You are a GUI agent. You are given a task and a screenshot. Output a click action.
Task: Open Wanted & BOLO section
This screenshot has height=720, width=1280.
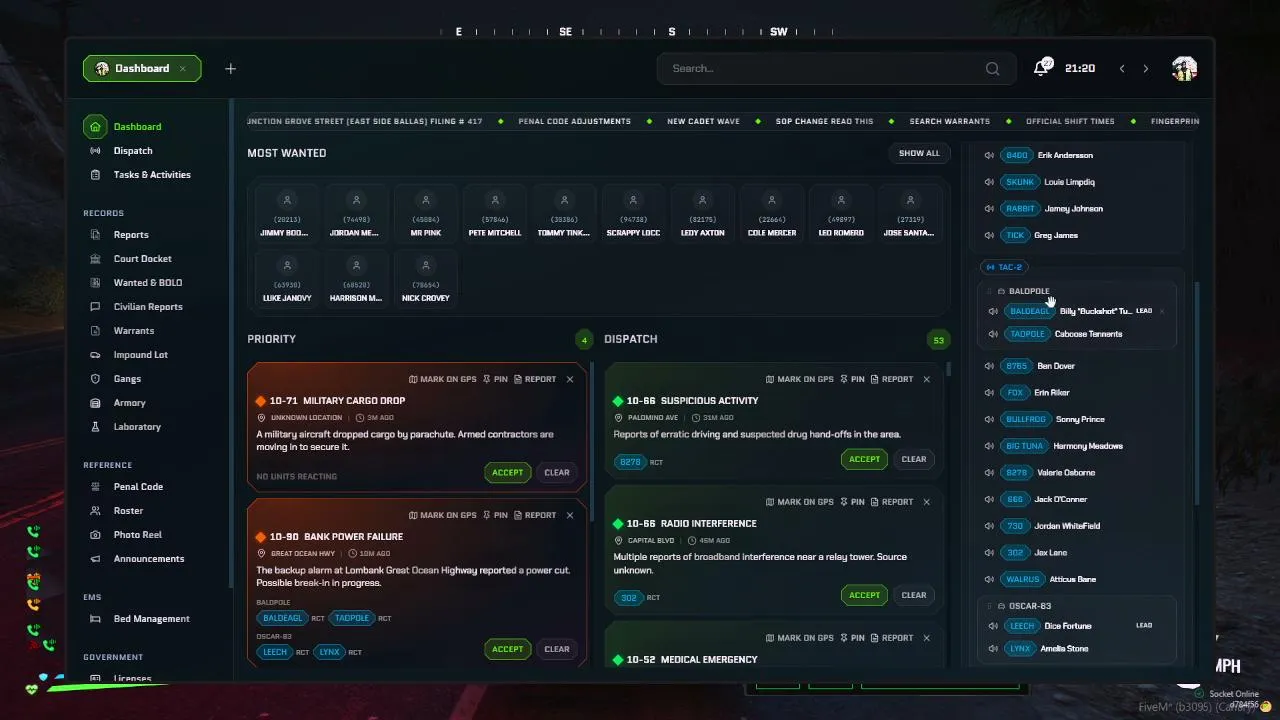pos(148,283)
